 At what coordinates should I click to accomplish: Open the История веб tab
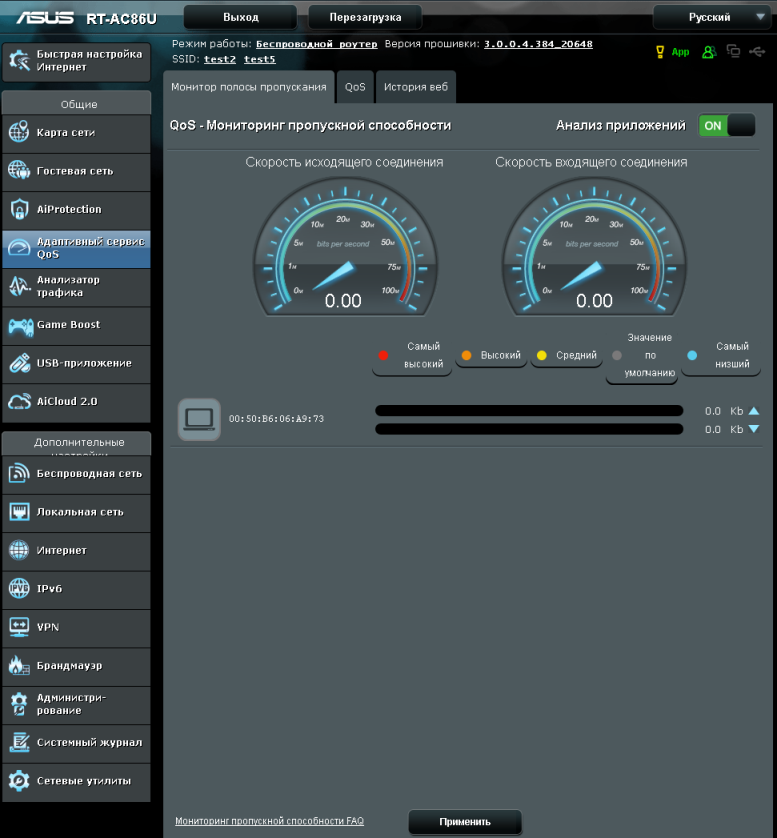point(416,87)
